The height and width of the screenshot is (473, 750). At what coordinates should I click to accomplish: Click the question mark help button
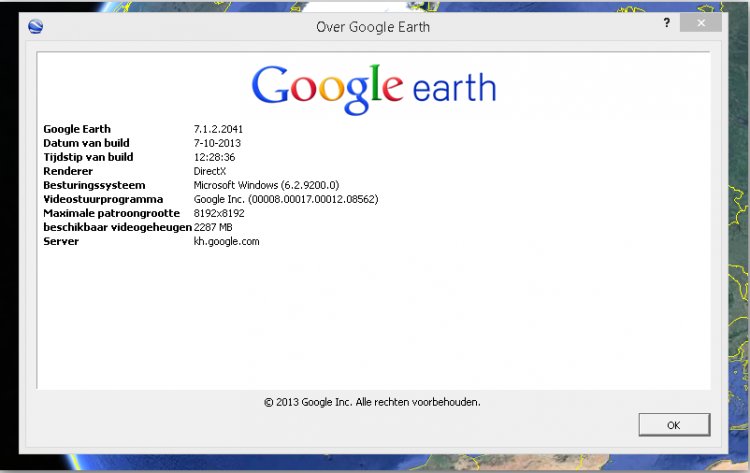tap(666, 22)
